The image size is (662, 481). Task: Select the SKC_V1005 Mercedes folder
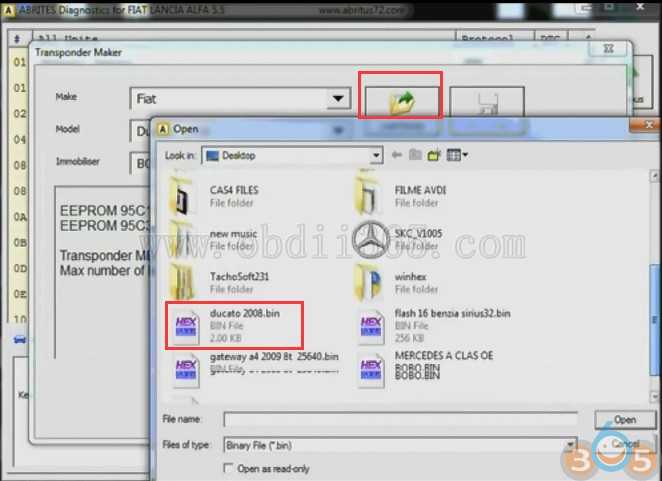(x=399, y=239)
